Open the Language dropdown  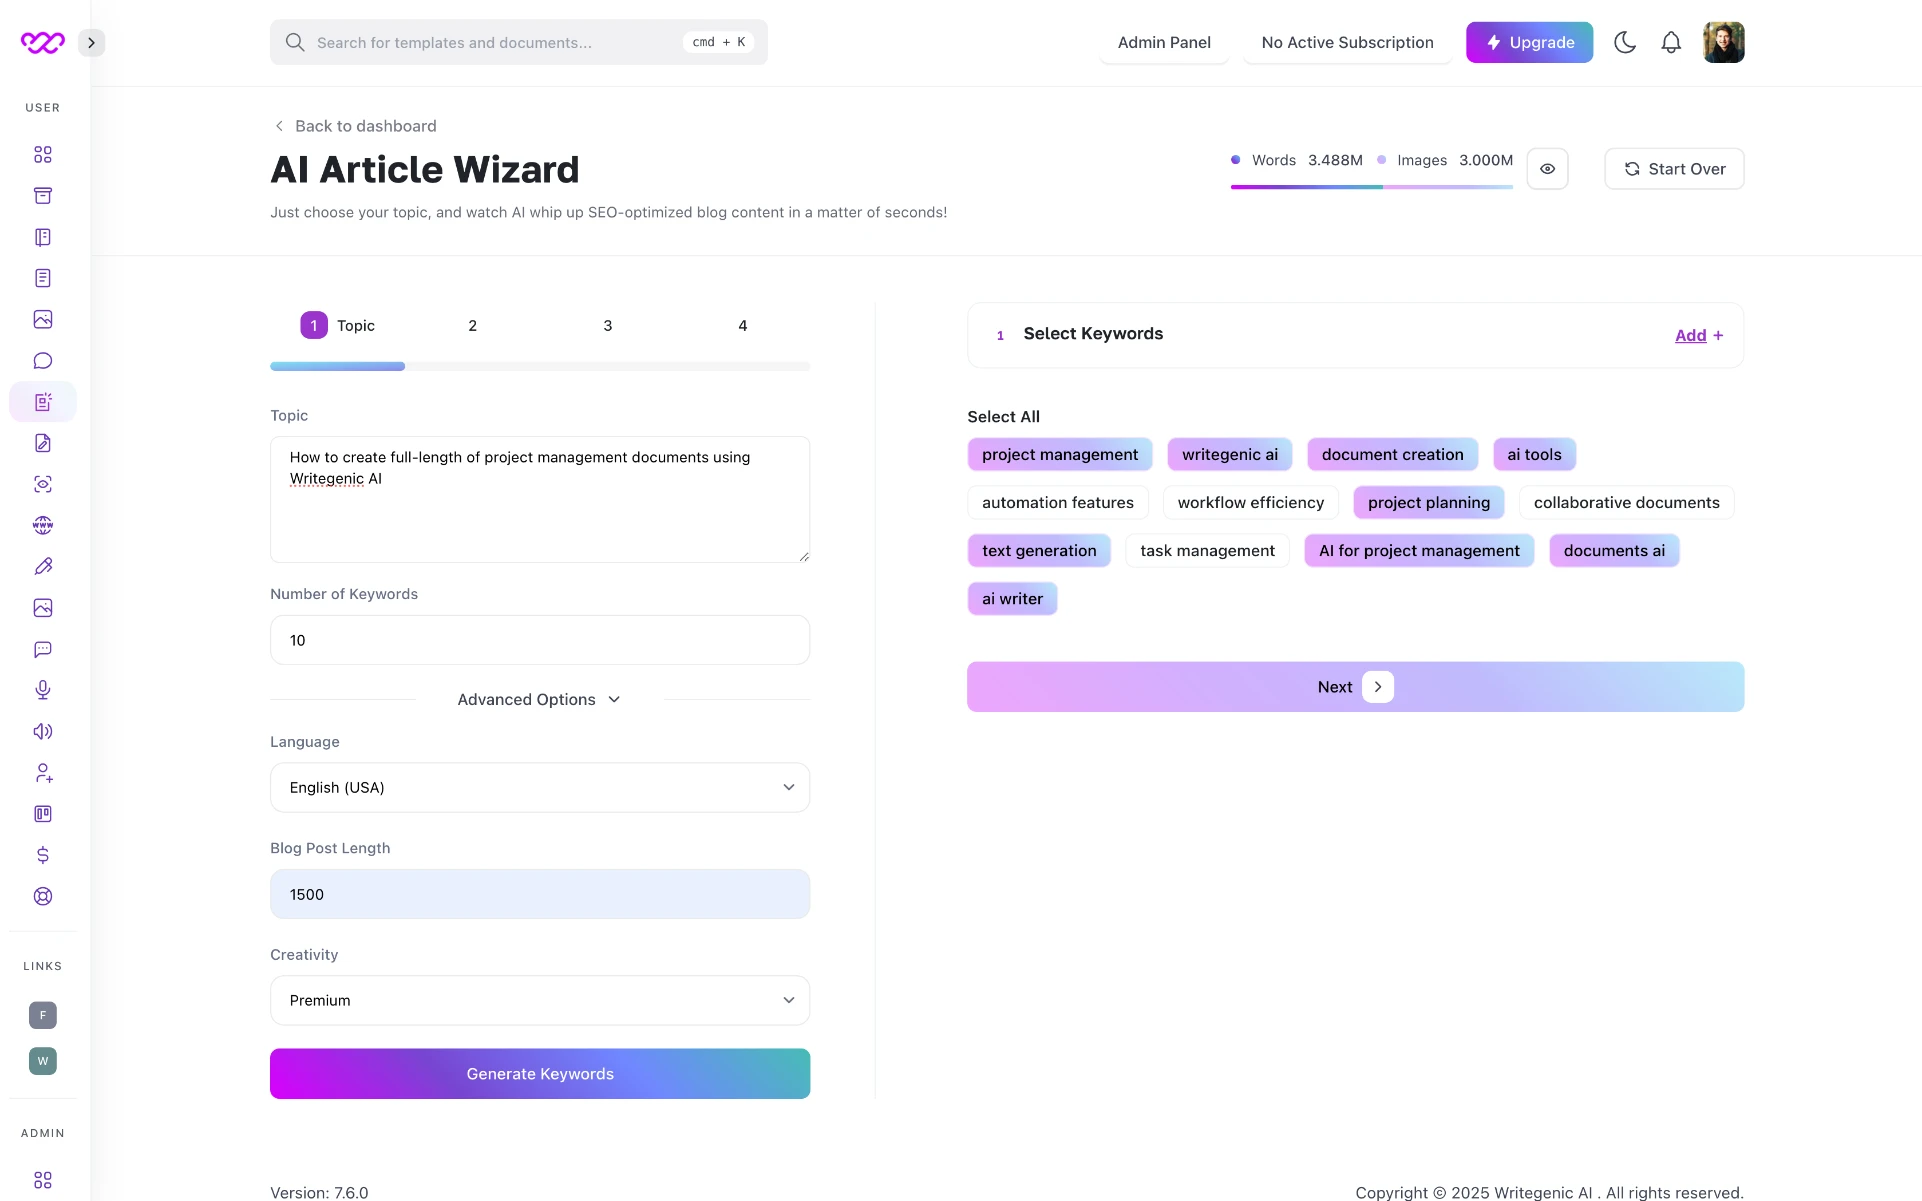[539, 788]
